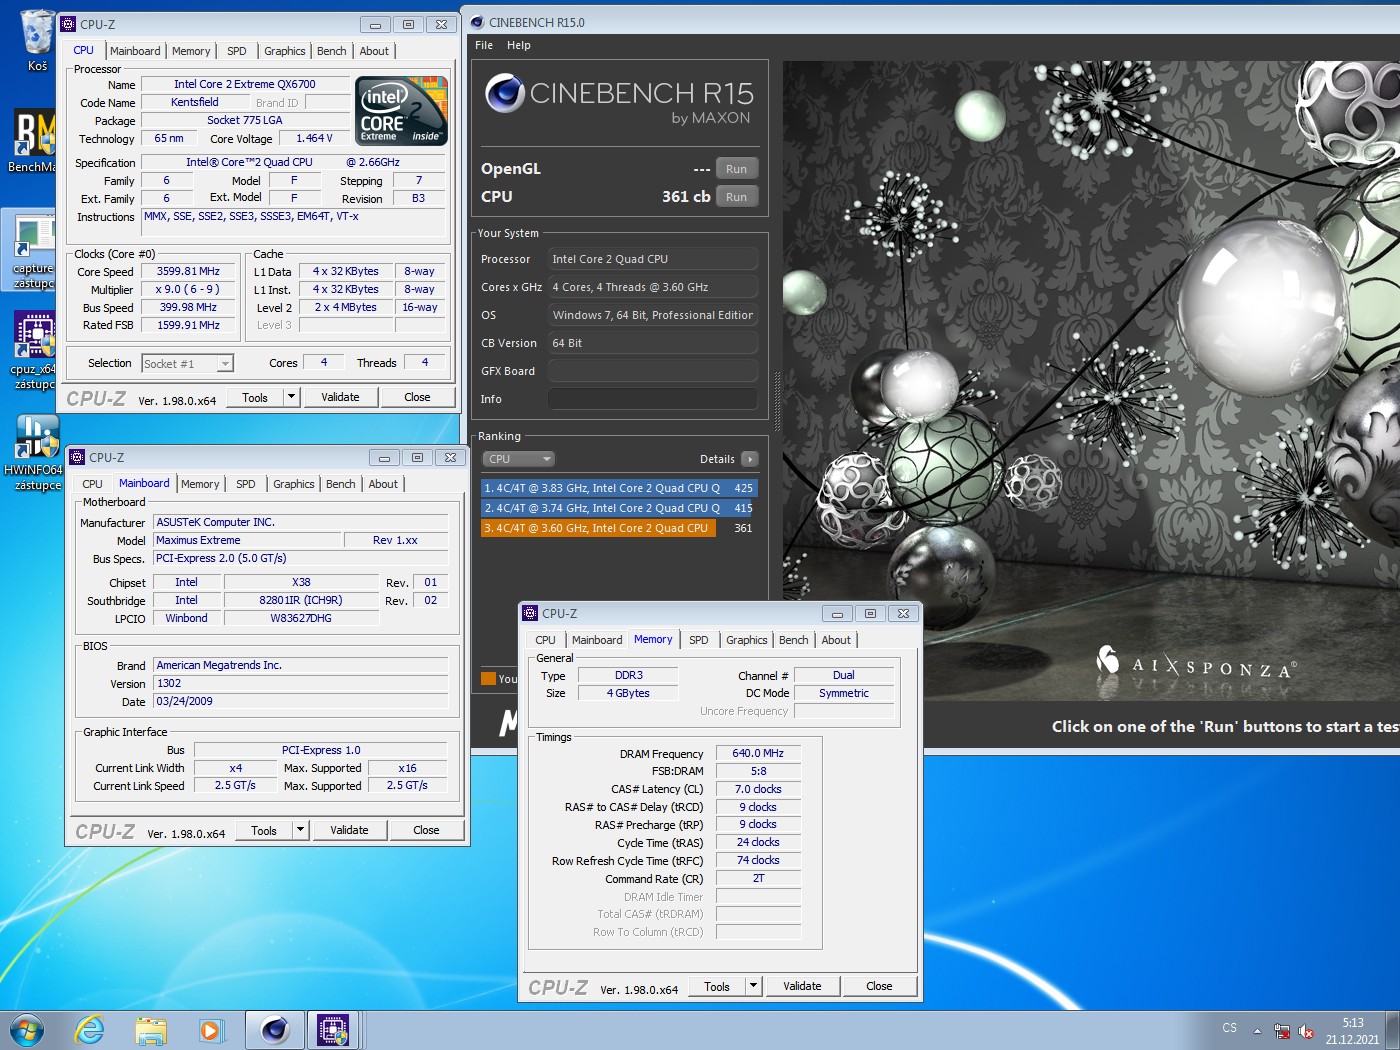
Task: Click Tools button in Memory window
Action: pyautogui.click(x=717, y=986)
